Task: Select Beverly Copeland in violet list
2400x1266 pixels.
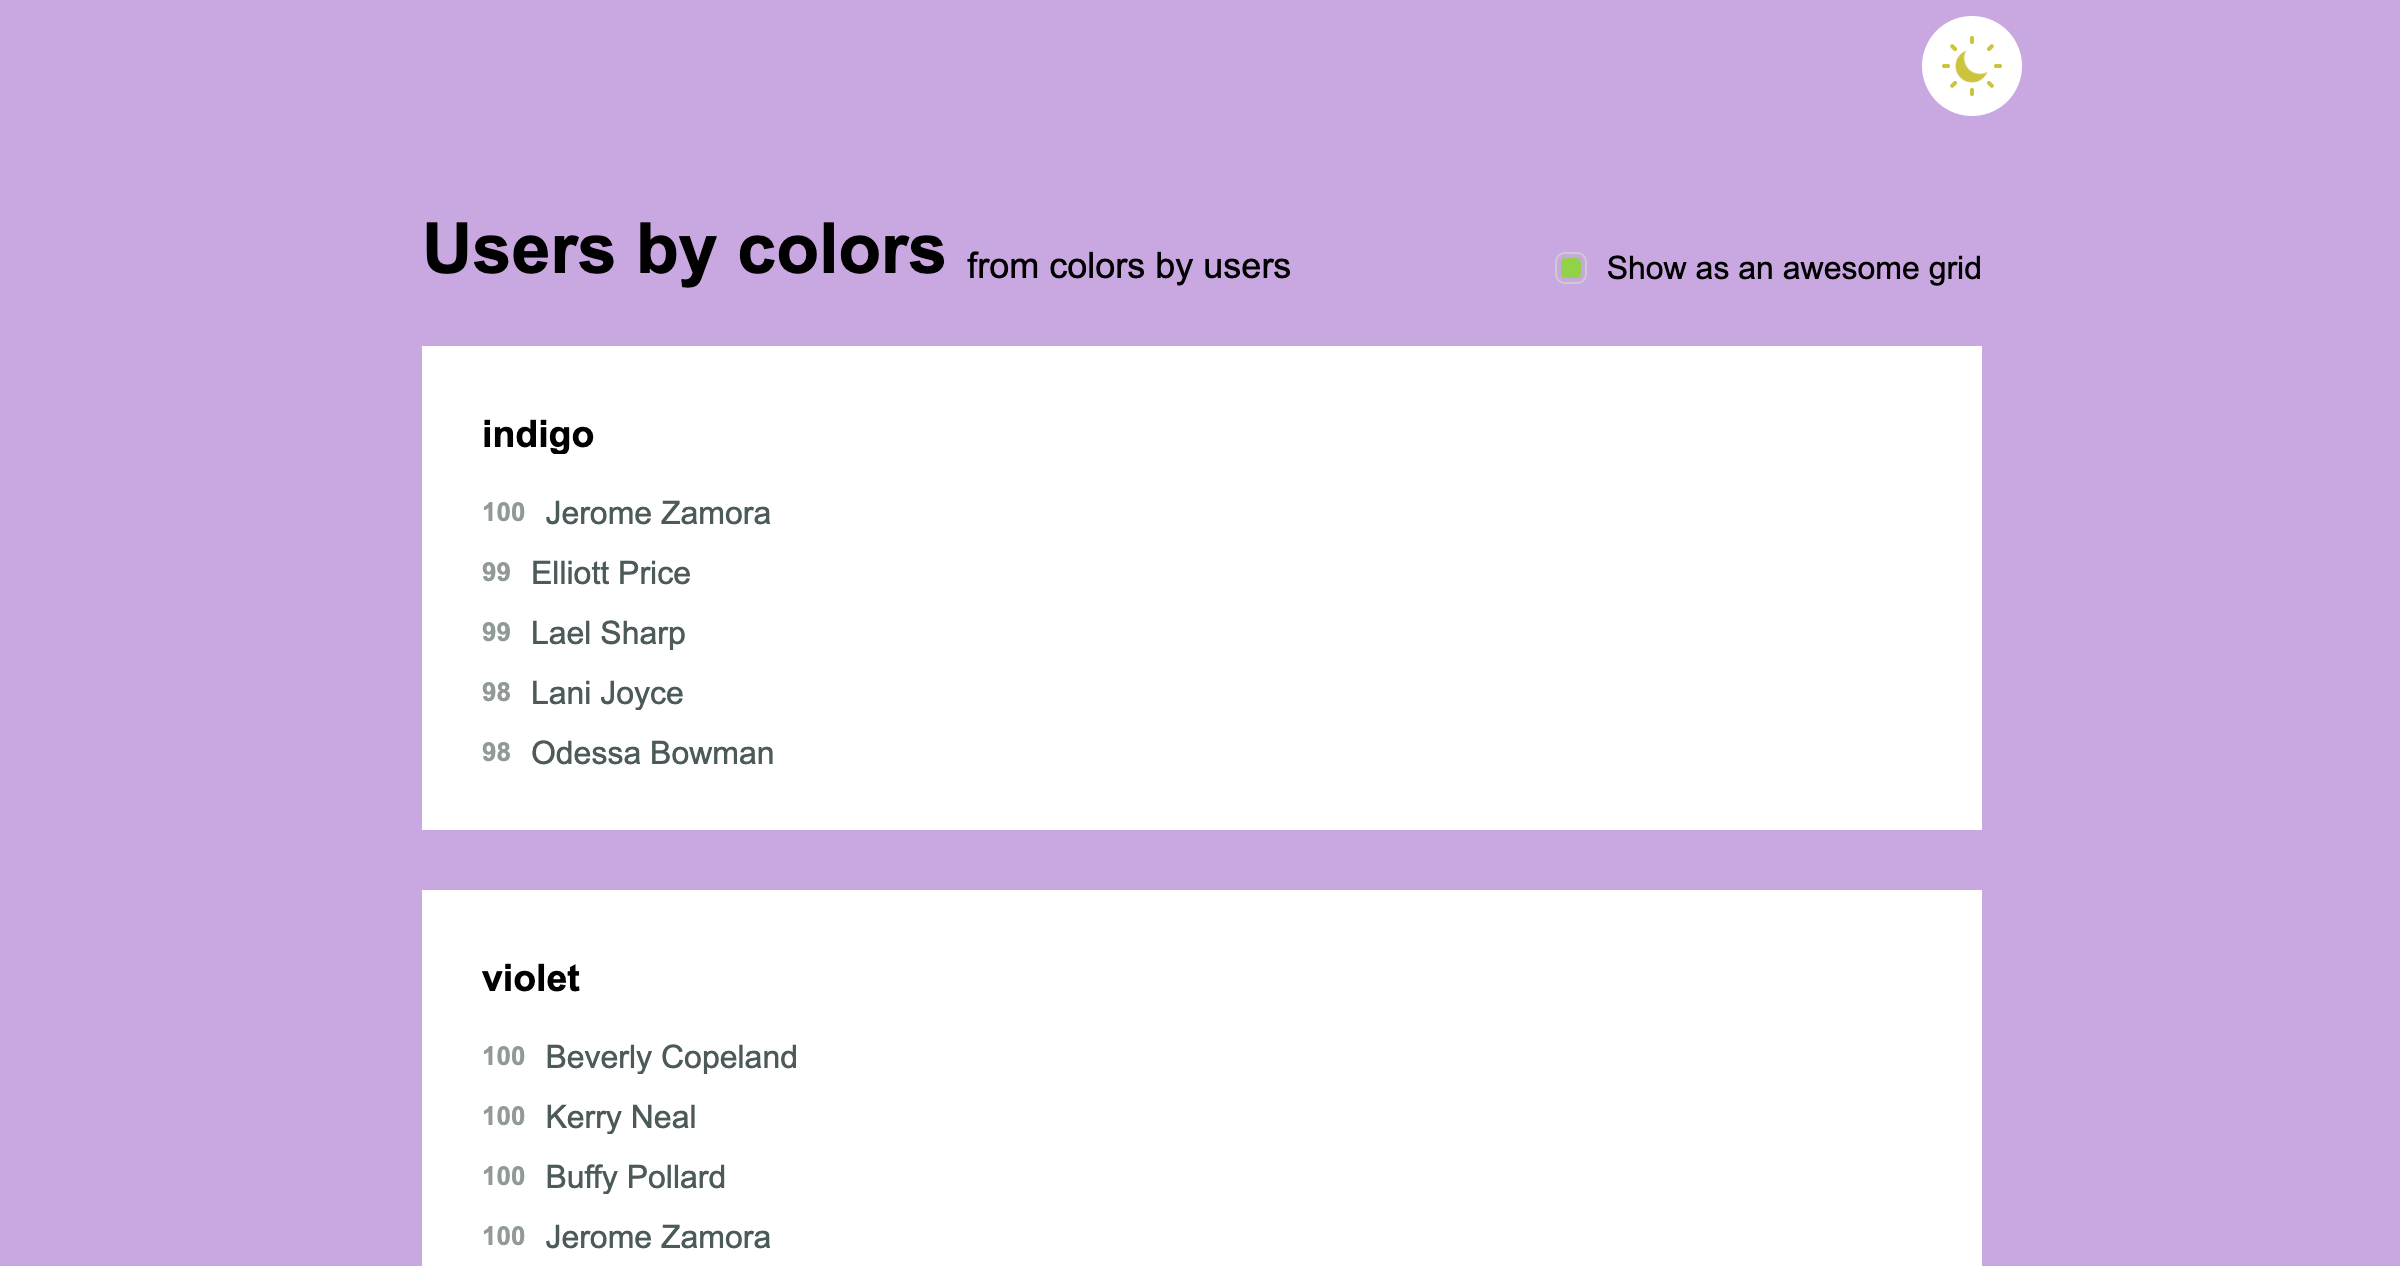Action: [x=671, y=1057]
